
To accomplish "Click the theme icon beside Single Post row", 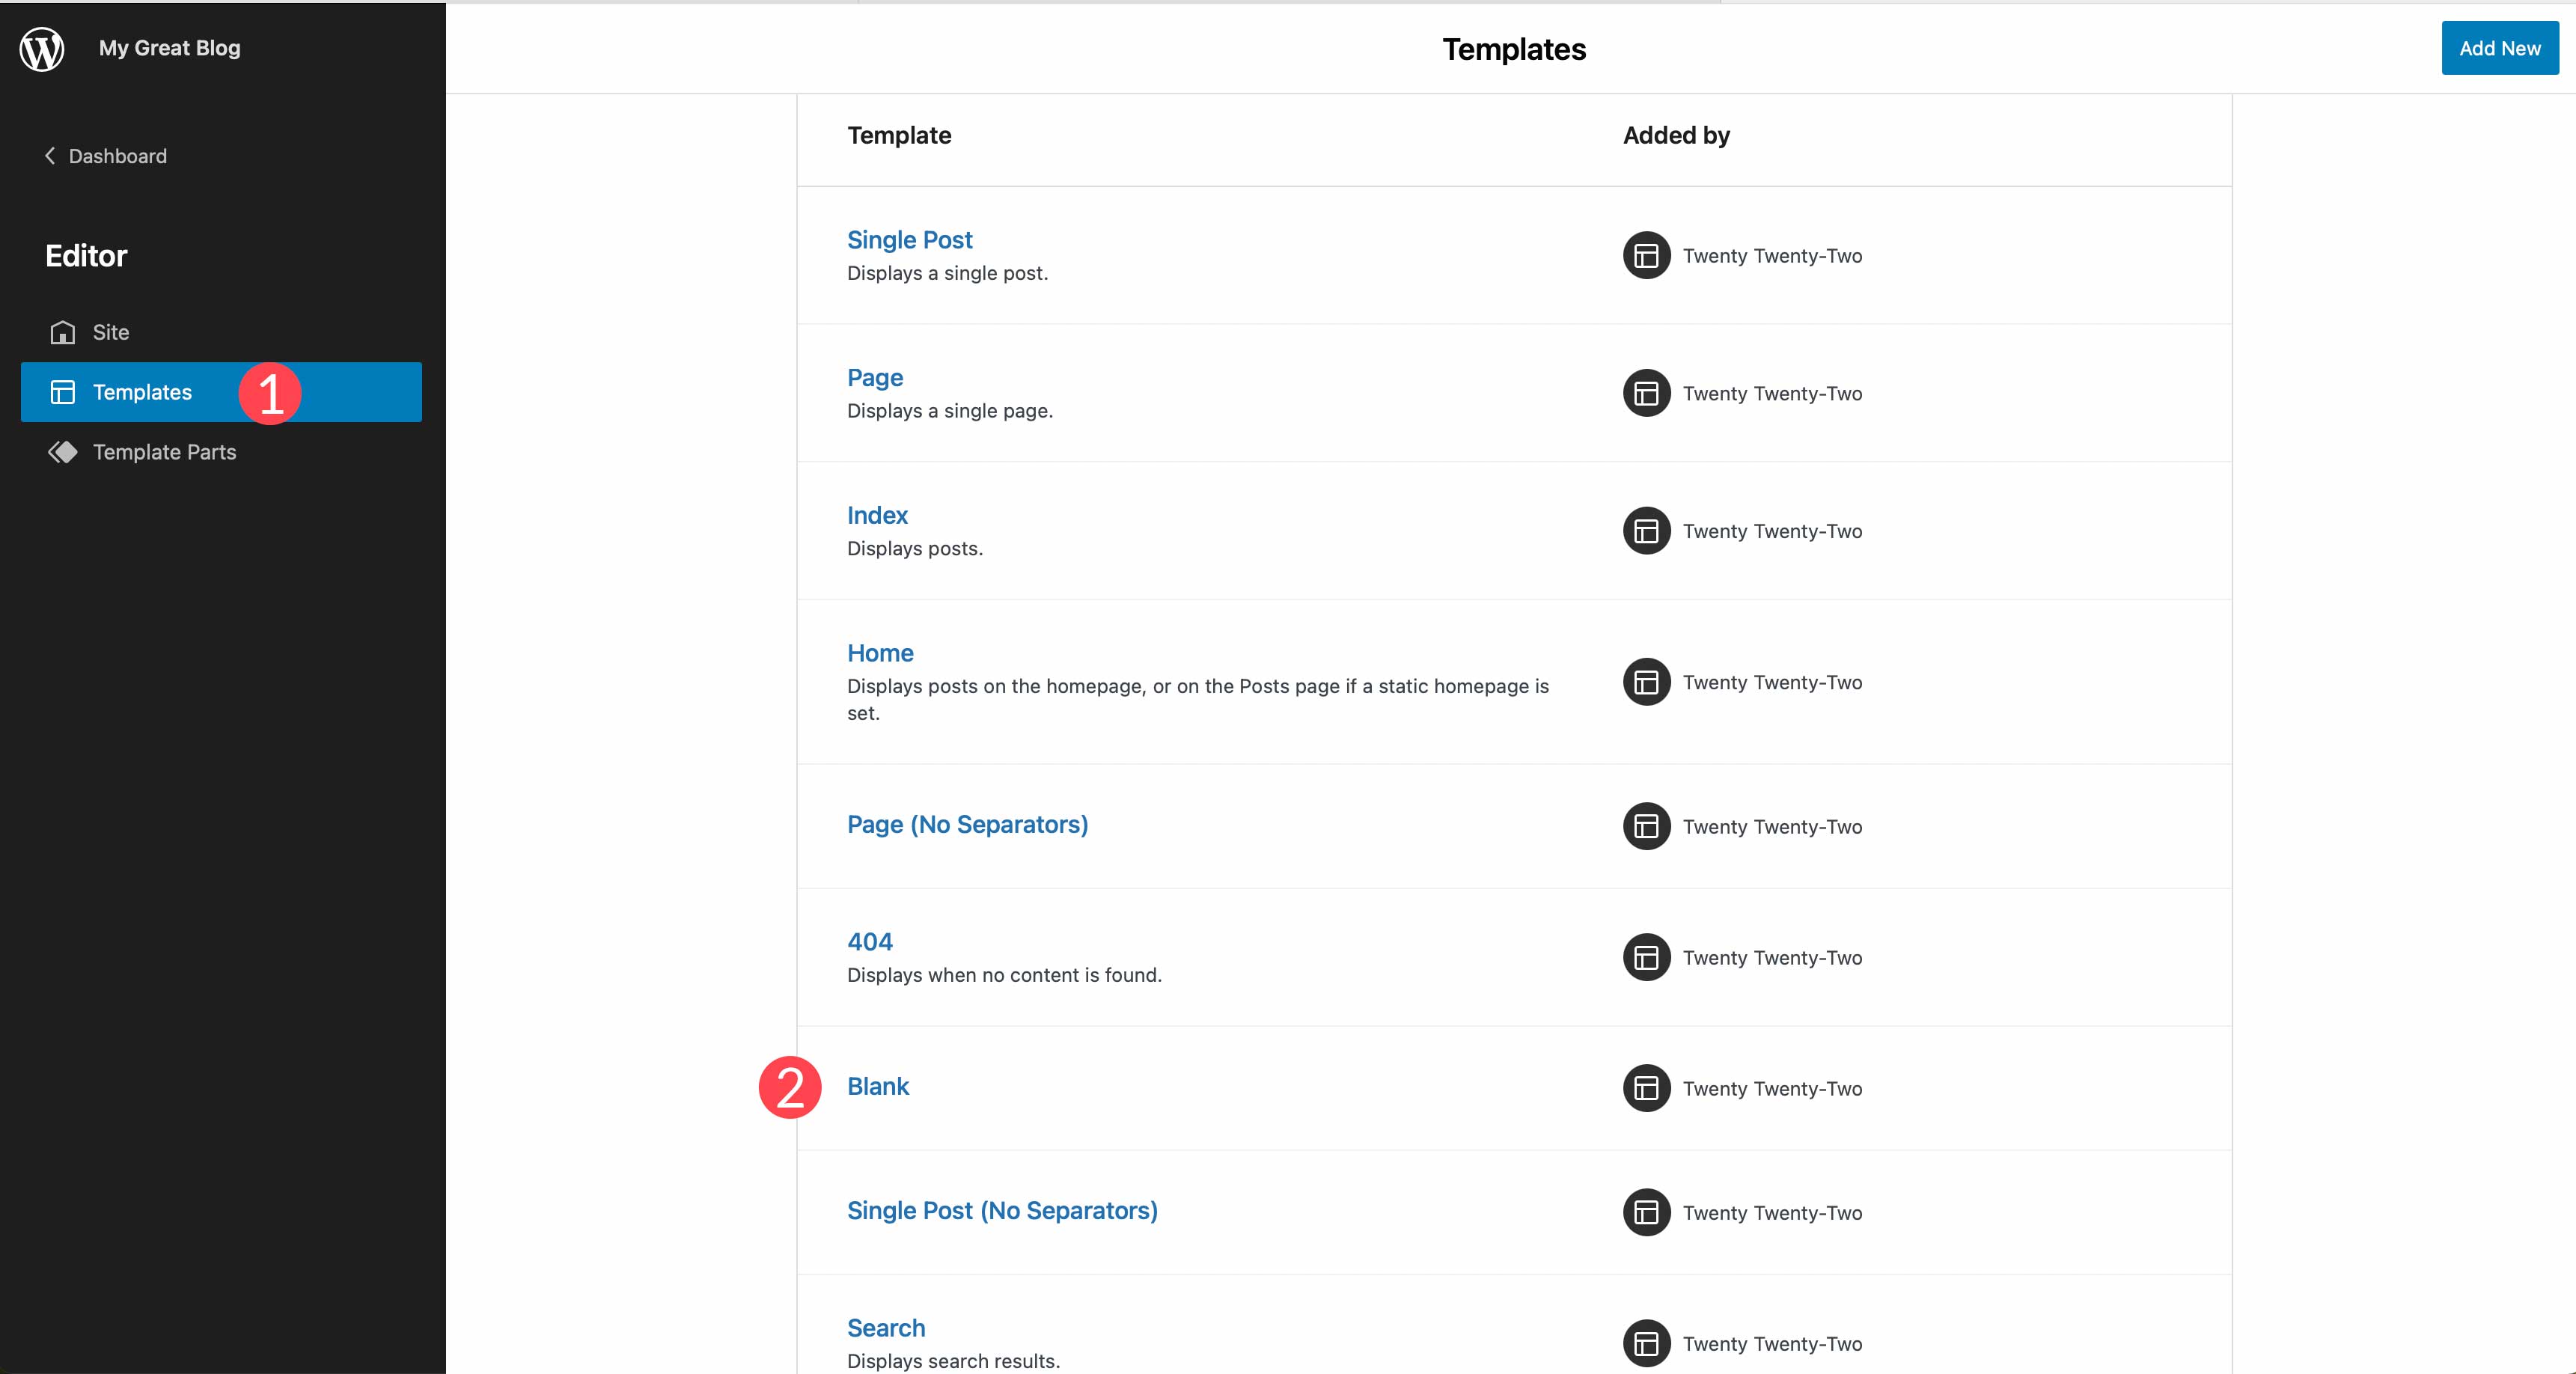I will pos(1646,256).
